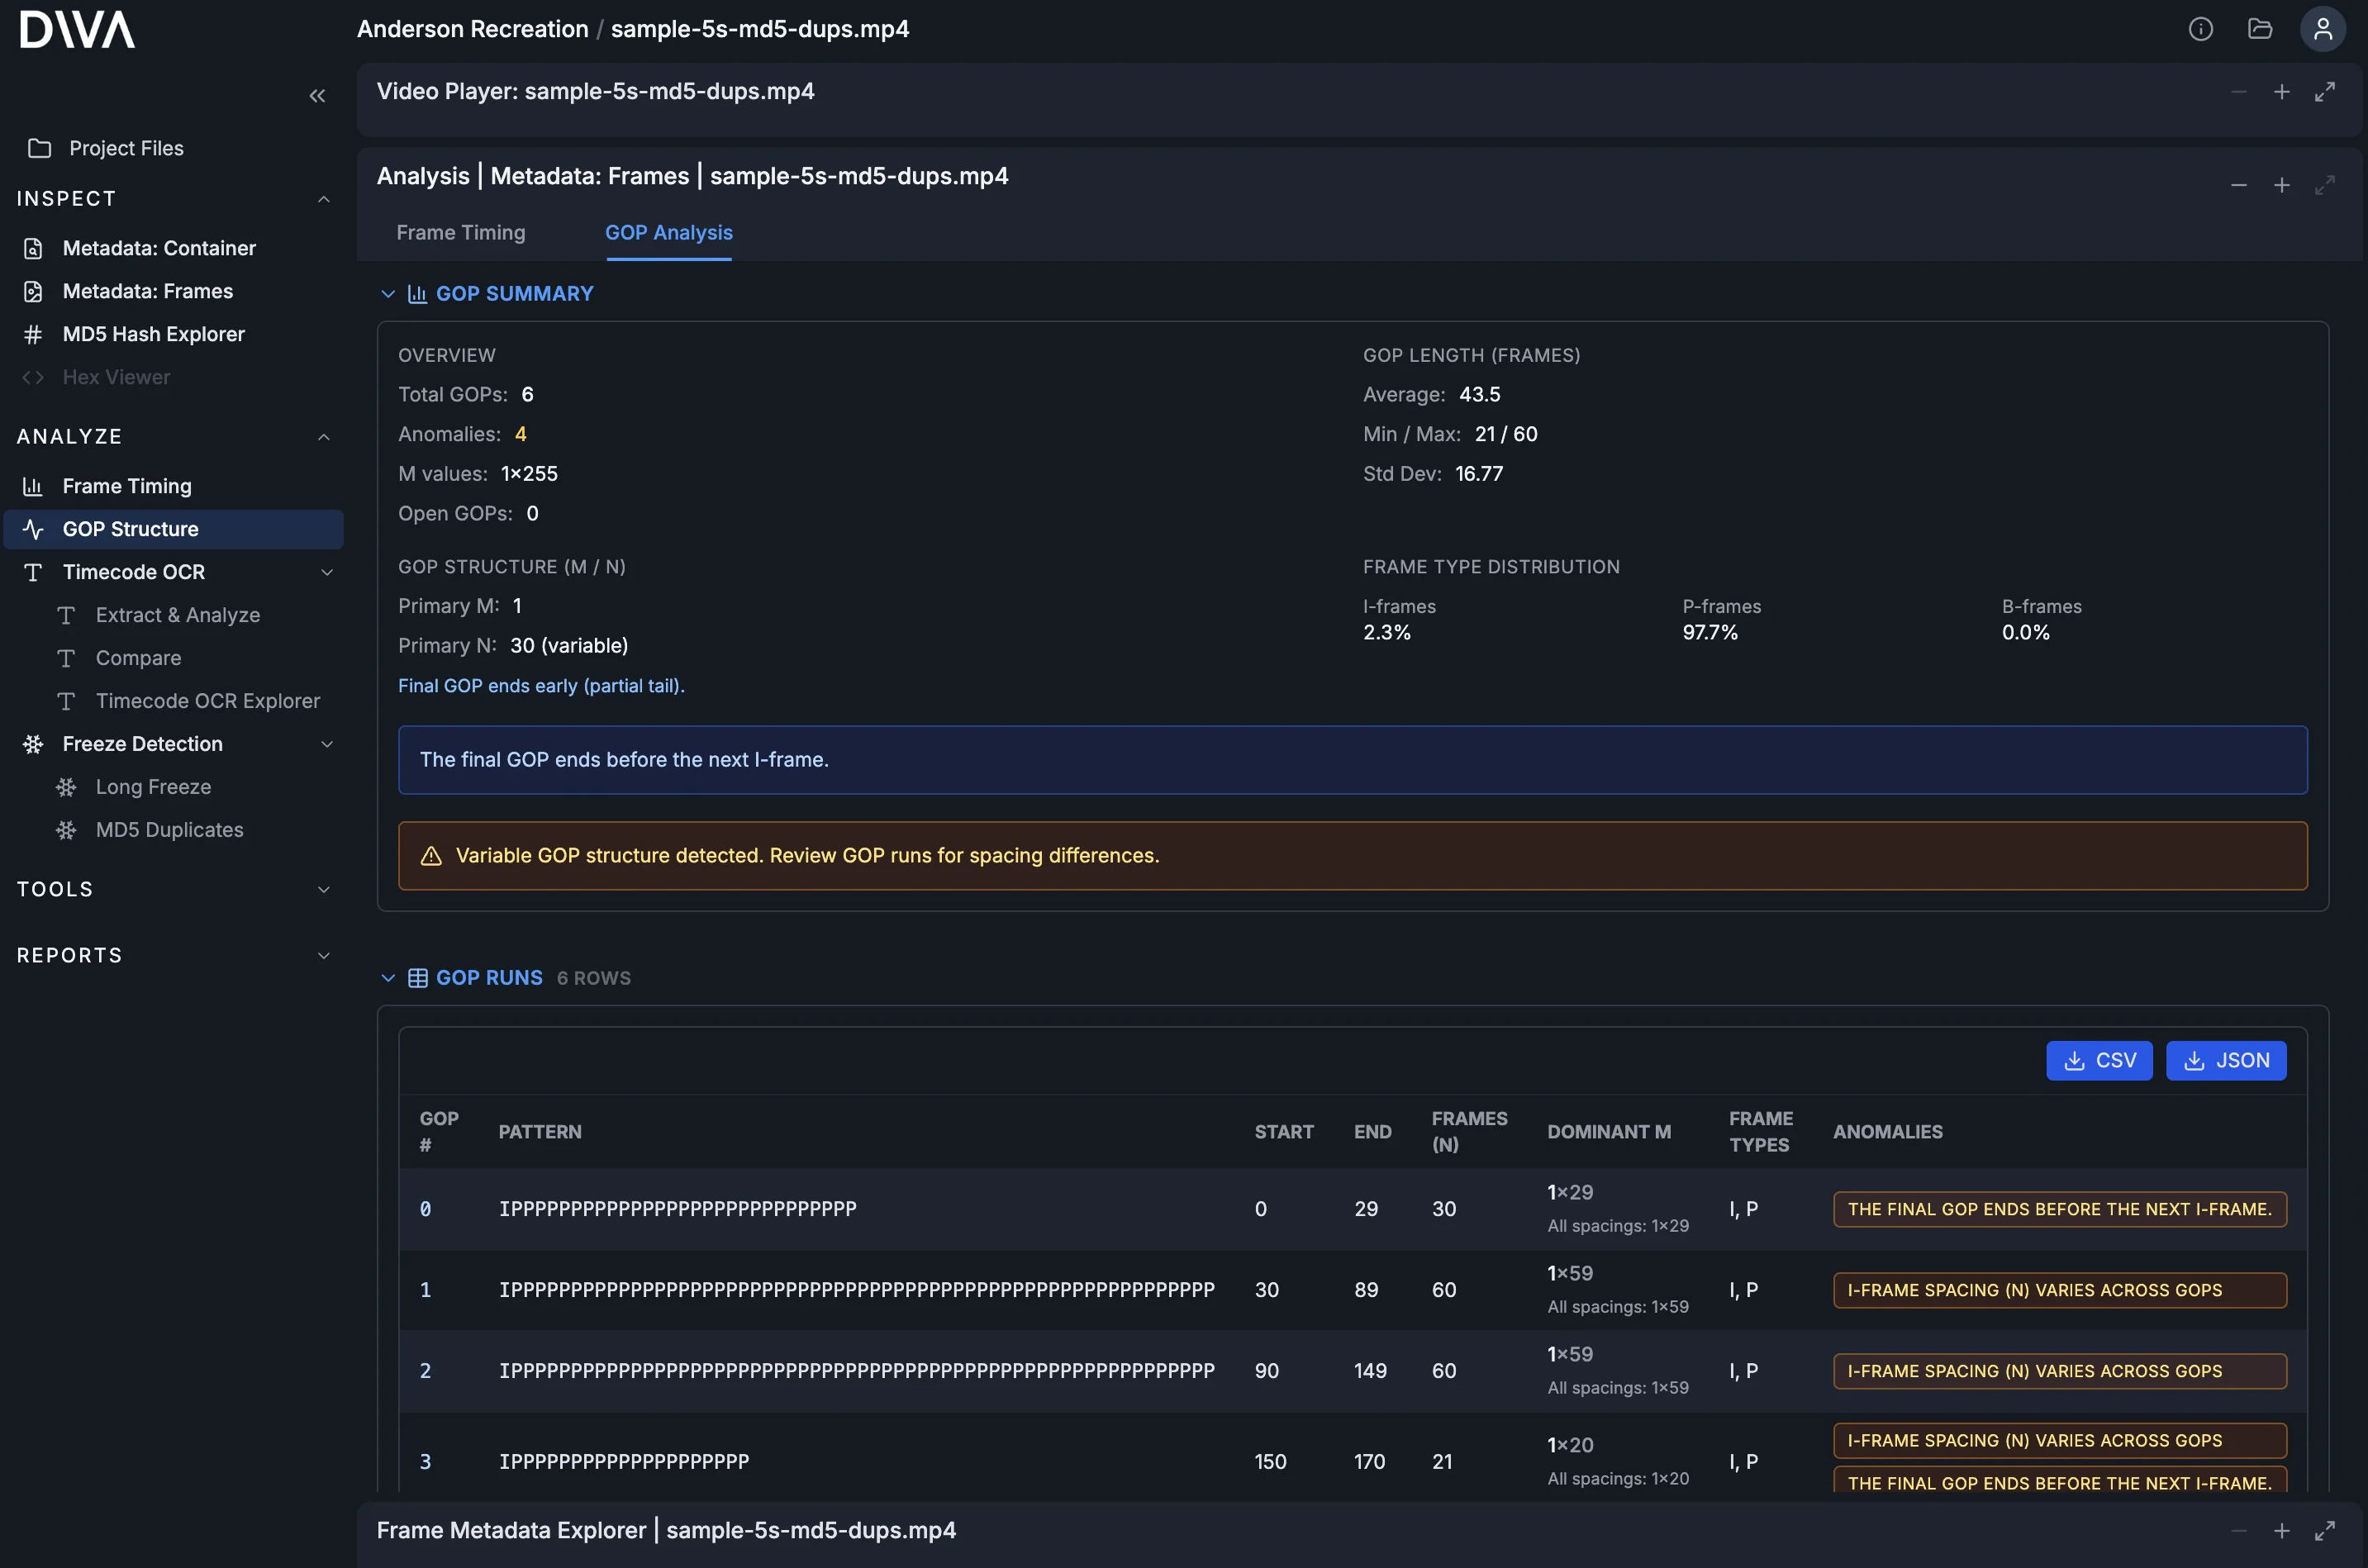Collapse the GOP RUNS section
2368x1568 pixels.
point(388,978)
